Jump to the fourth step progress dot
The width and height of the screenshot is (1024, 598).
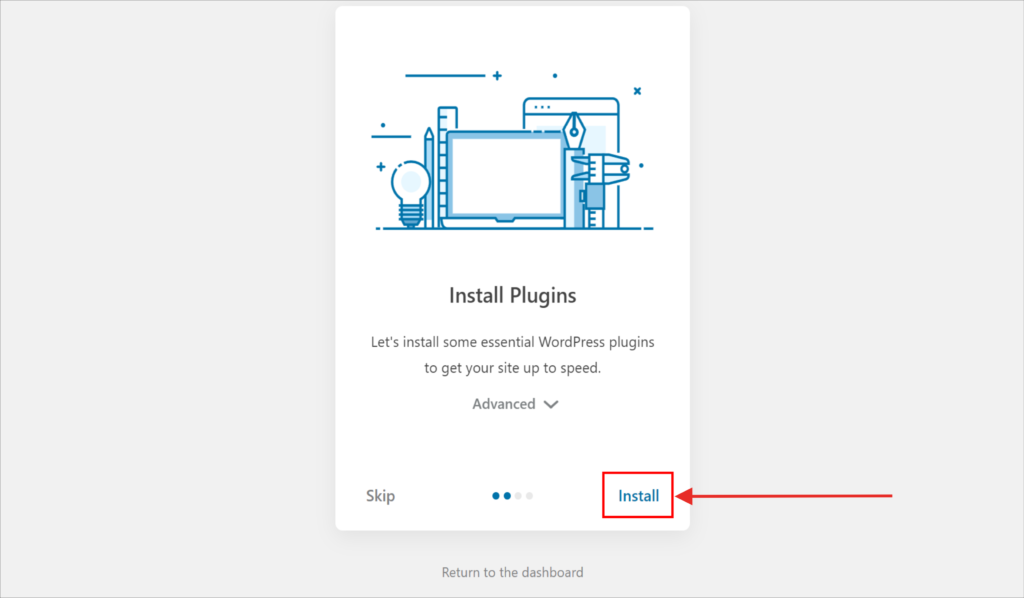(x=529, y=495)
